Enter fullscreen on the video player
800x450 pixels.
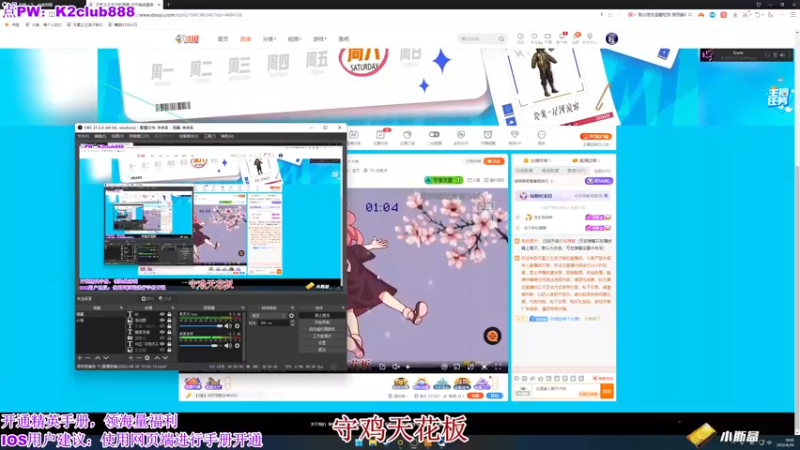(498, 366)
